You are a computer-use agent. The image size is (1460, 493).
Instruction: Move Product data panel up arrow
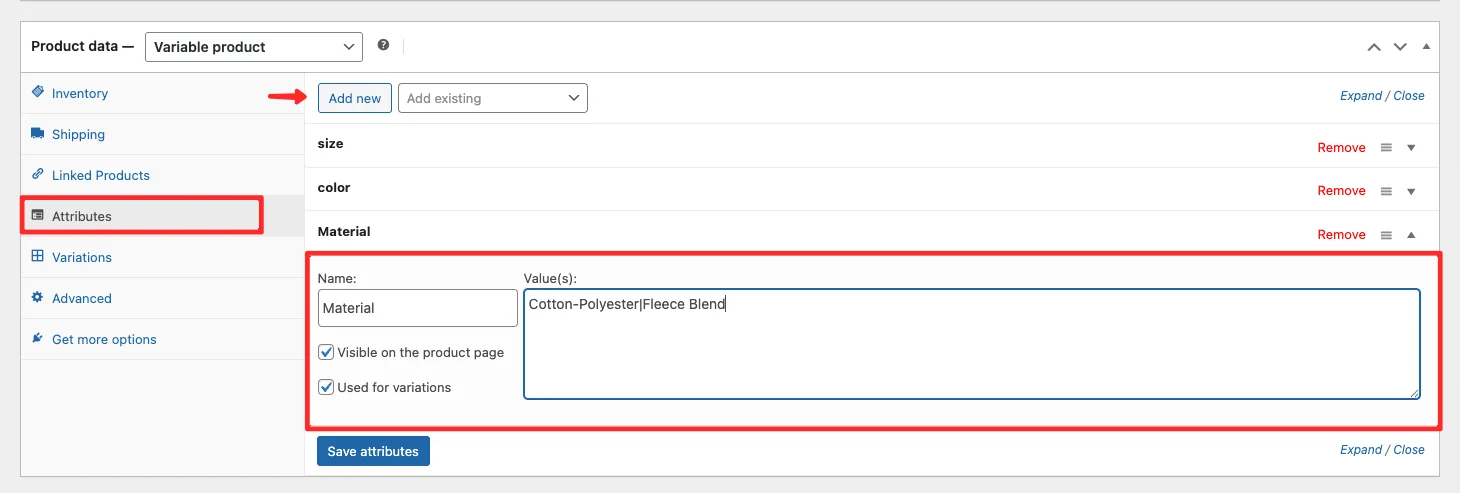point(1374,47)
